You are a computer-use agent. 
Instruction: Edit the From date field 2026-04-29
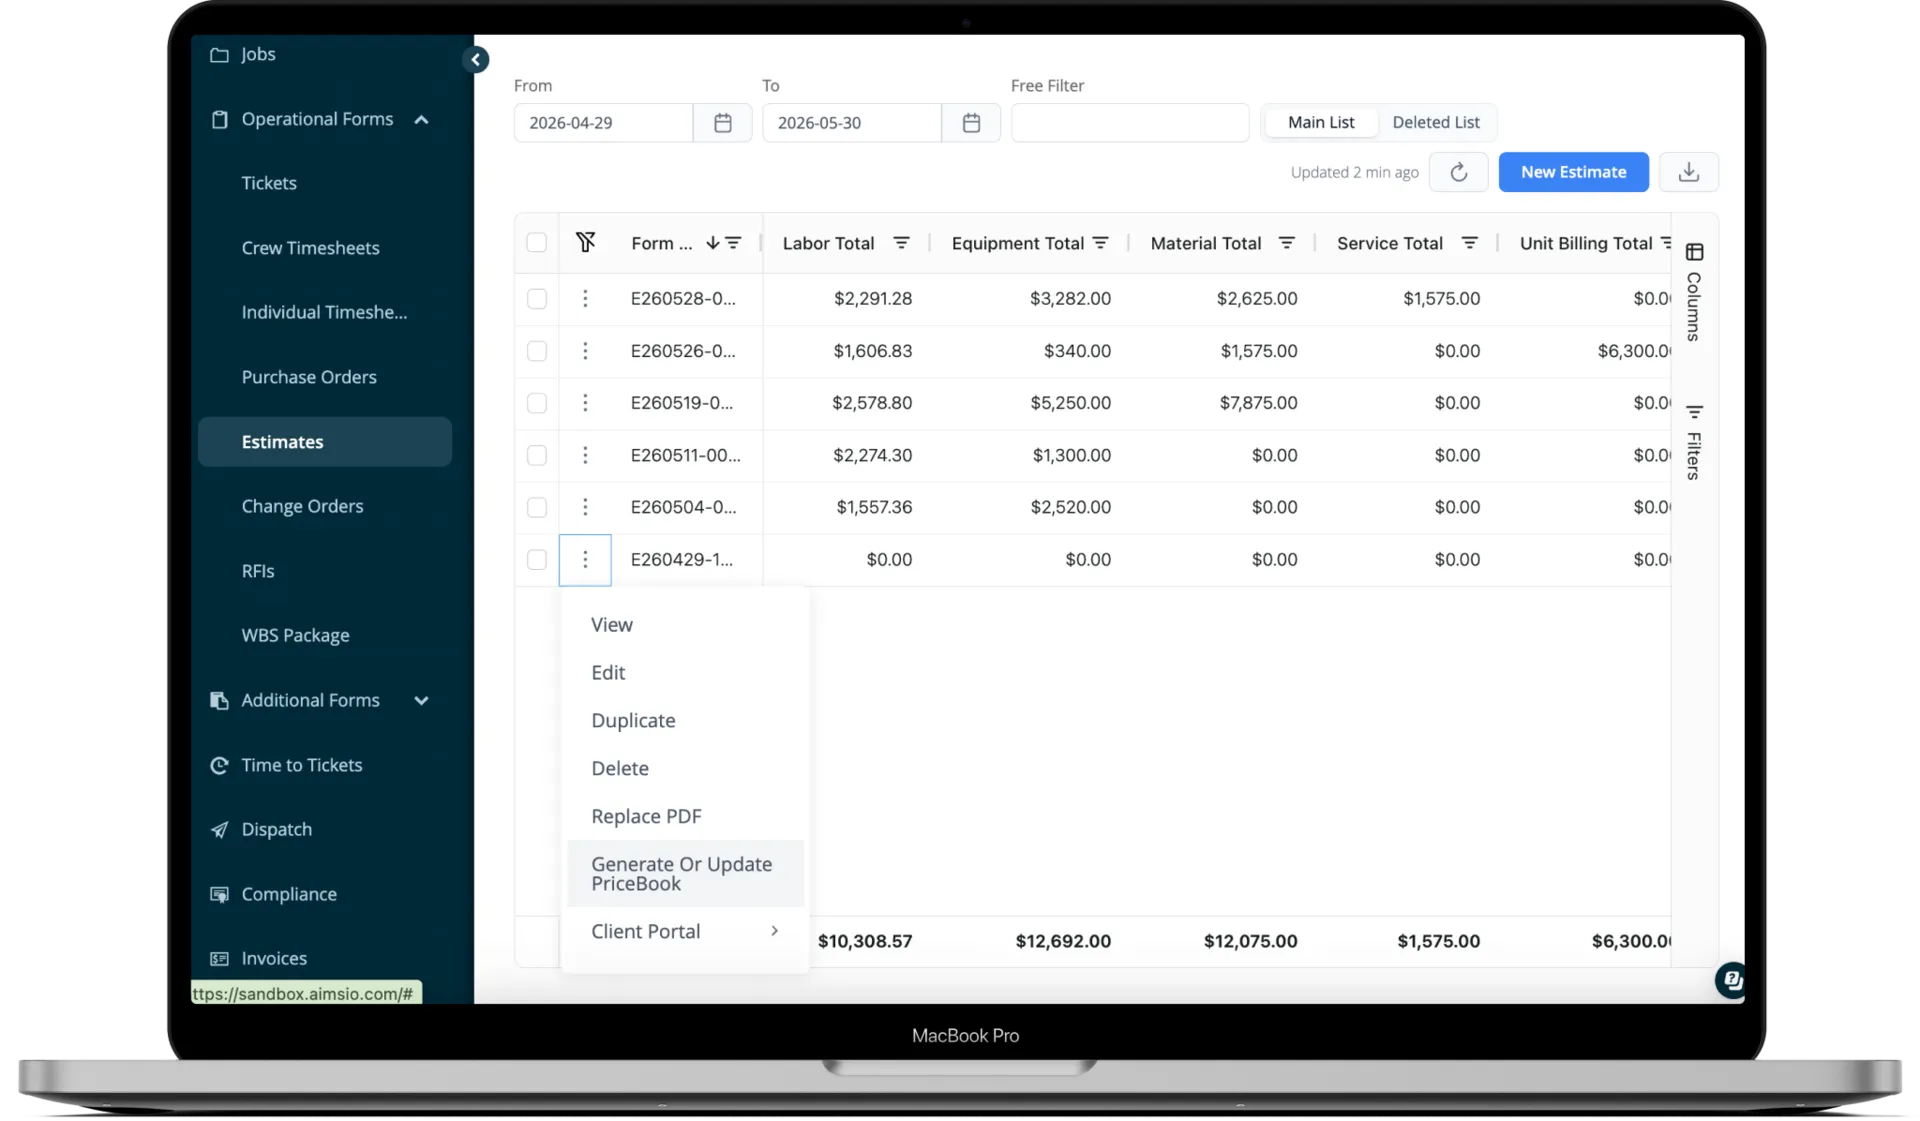coord(603,123)
